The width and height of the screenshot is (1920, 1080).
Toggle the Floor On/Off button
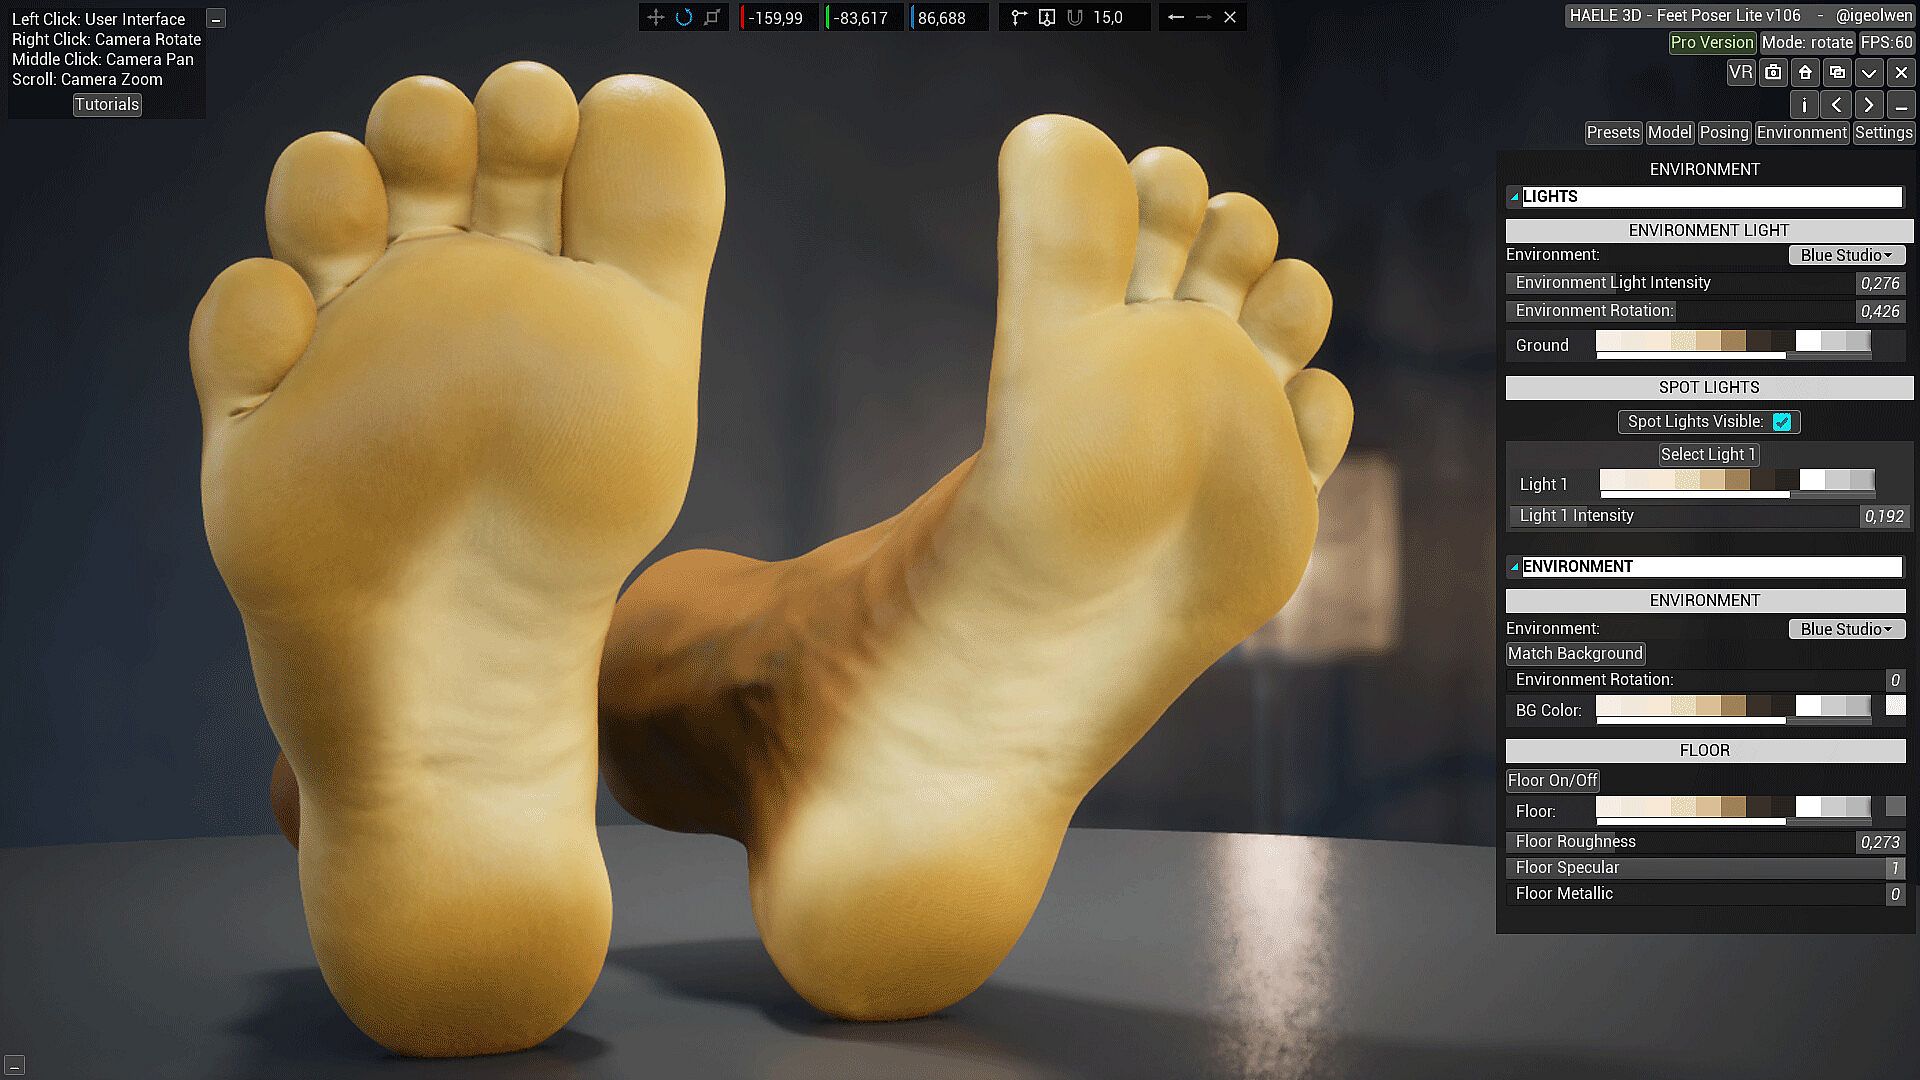coord(1552,780)
